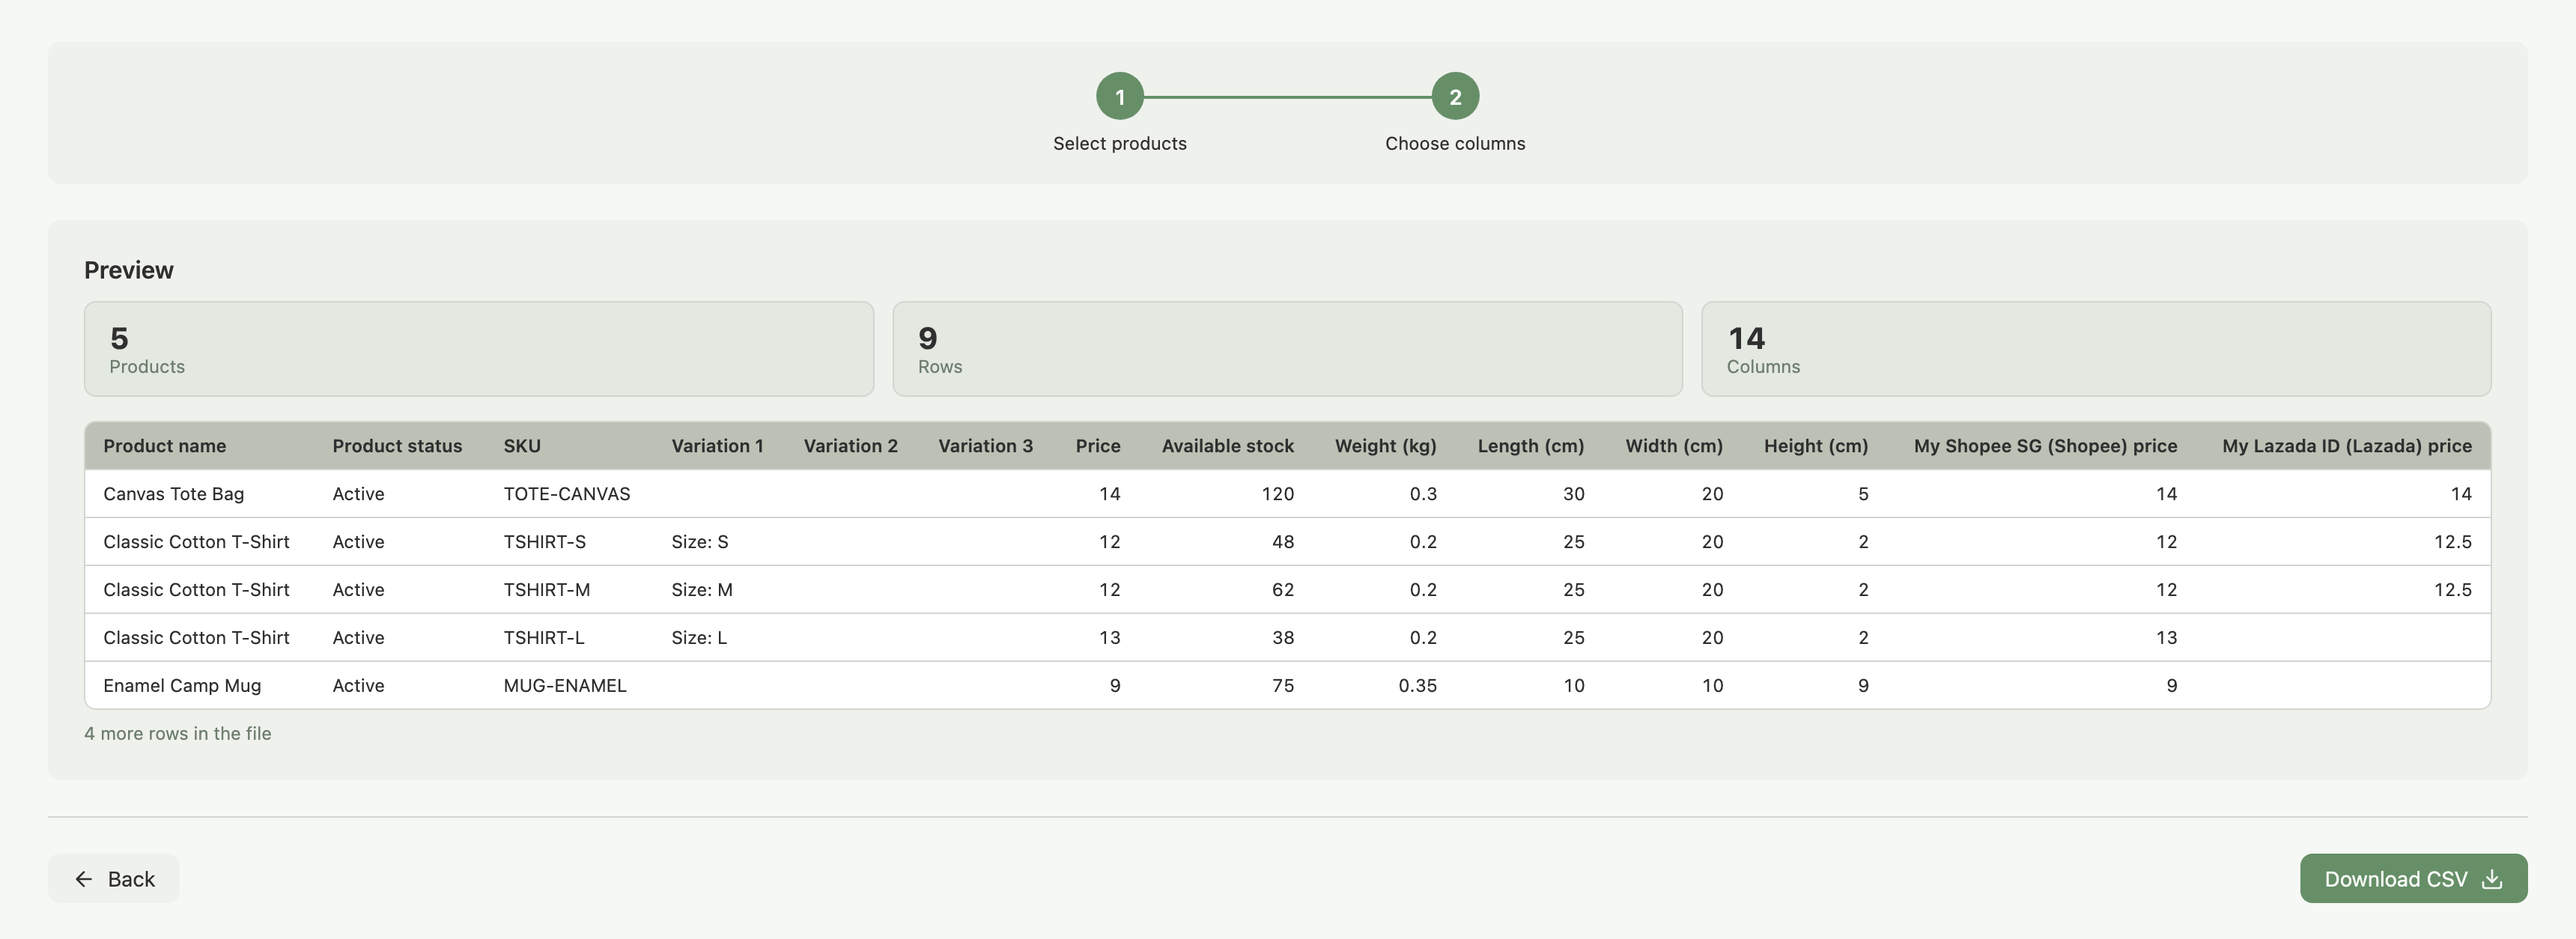Select the 'Select products' step label
2576x939 pixels.
tap(1119, 143)
